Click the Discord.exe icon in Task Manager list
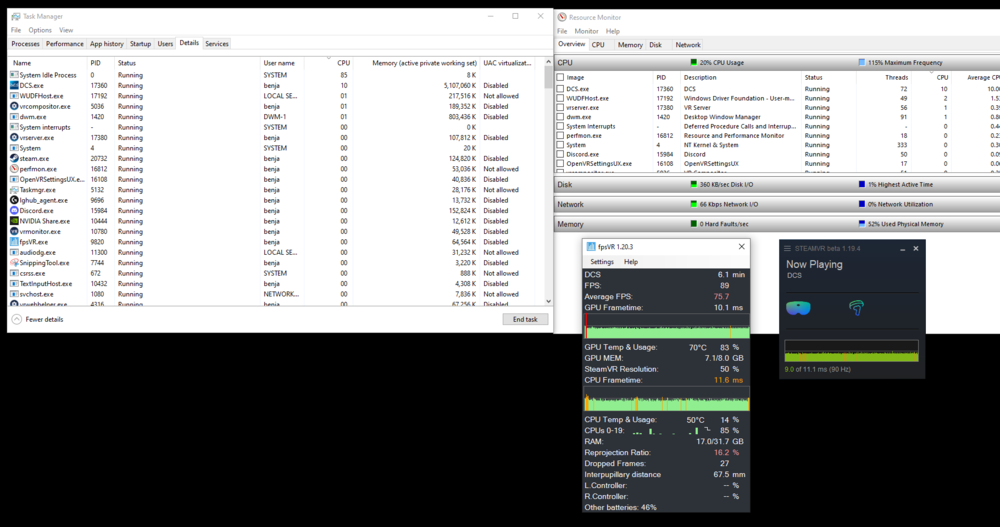 14,211
